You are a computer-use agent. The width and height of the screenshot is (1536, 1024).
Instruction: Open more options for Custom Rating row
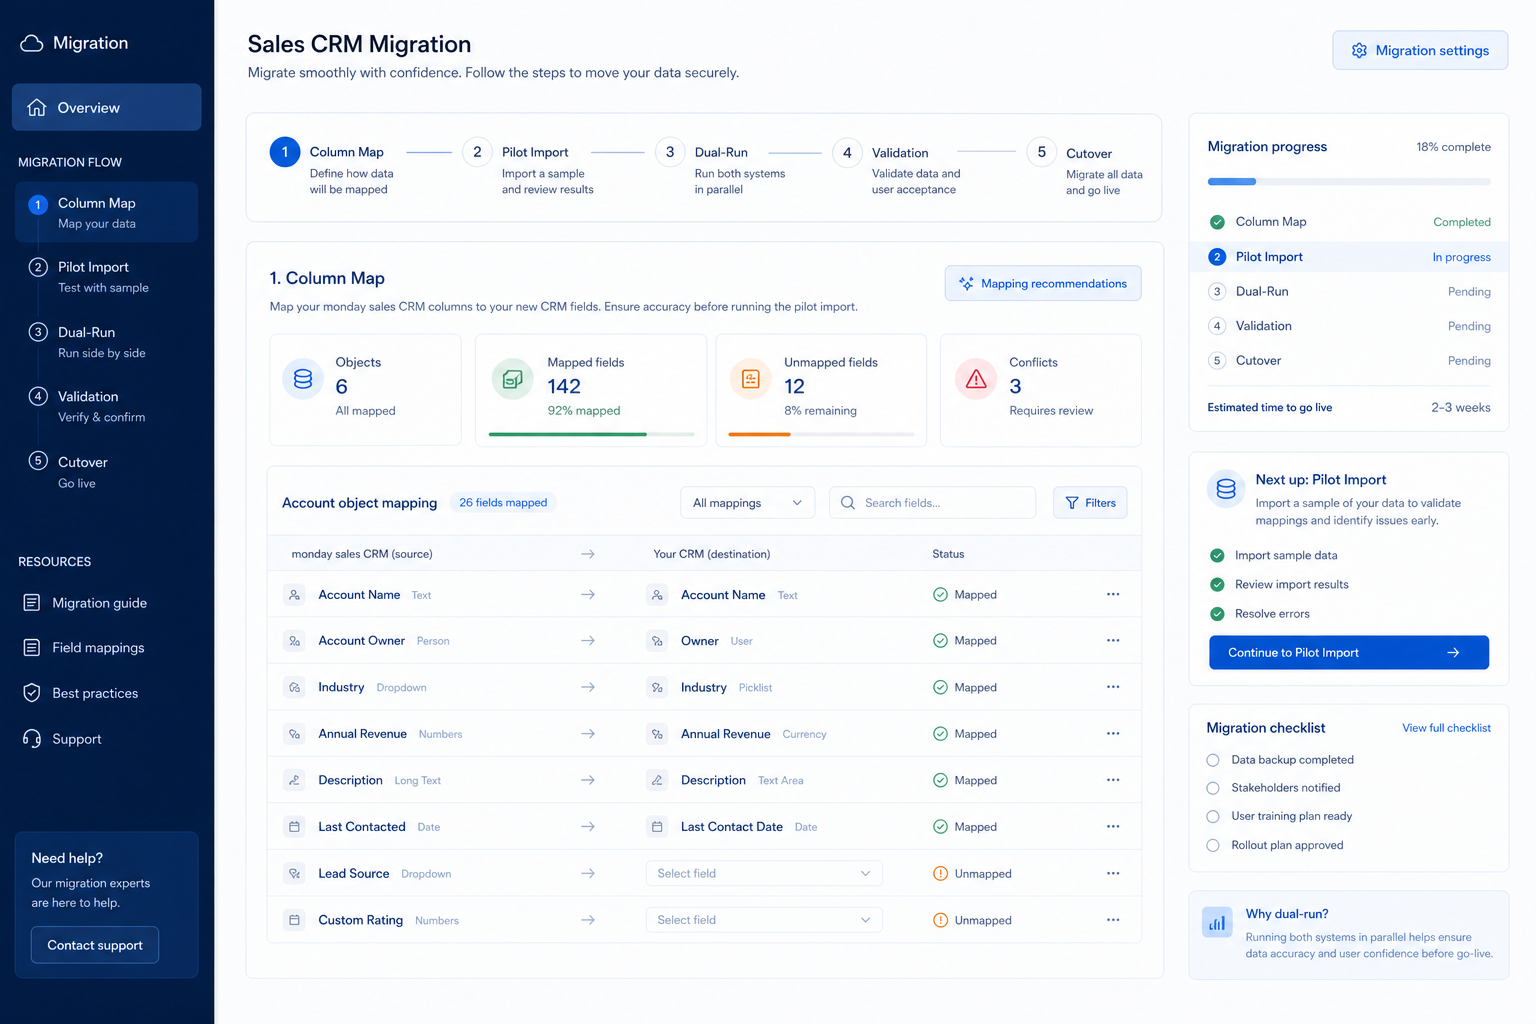tap(1113, 919)
